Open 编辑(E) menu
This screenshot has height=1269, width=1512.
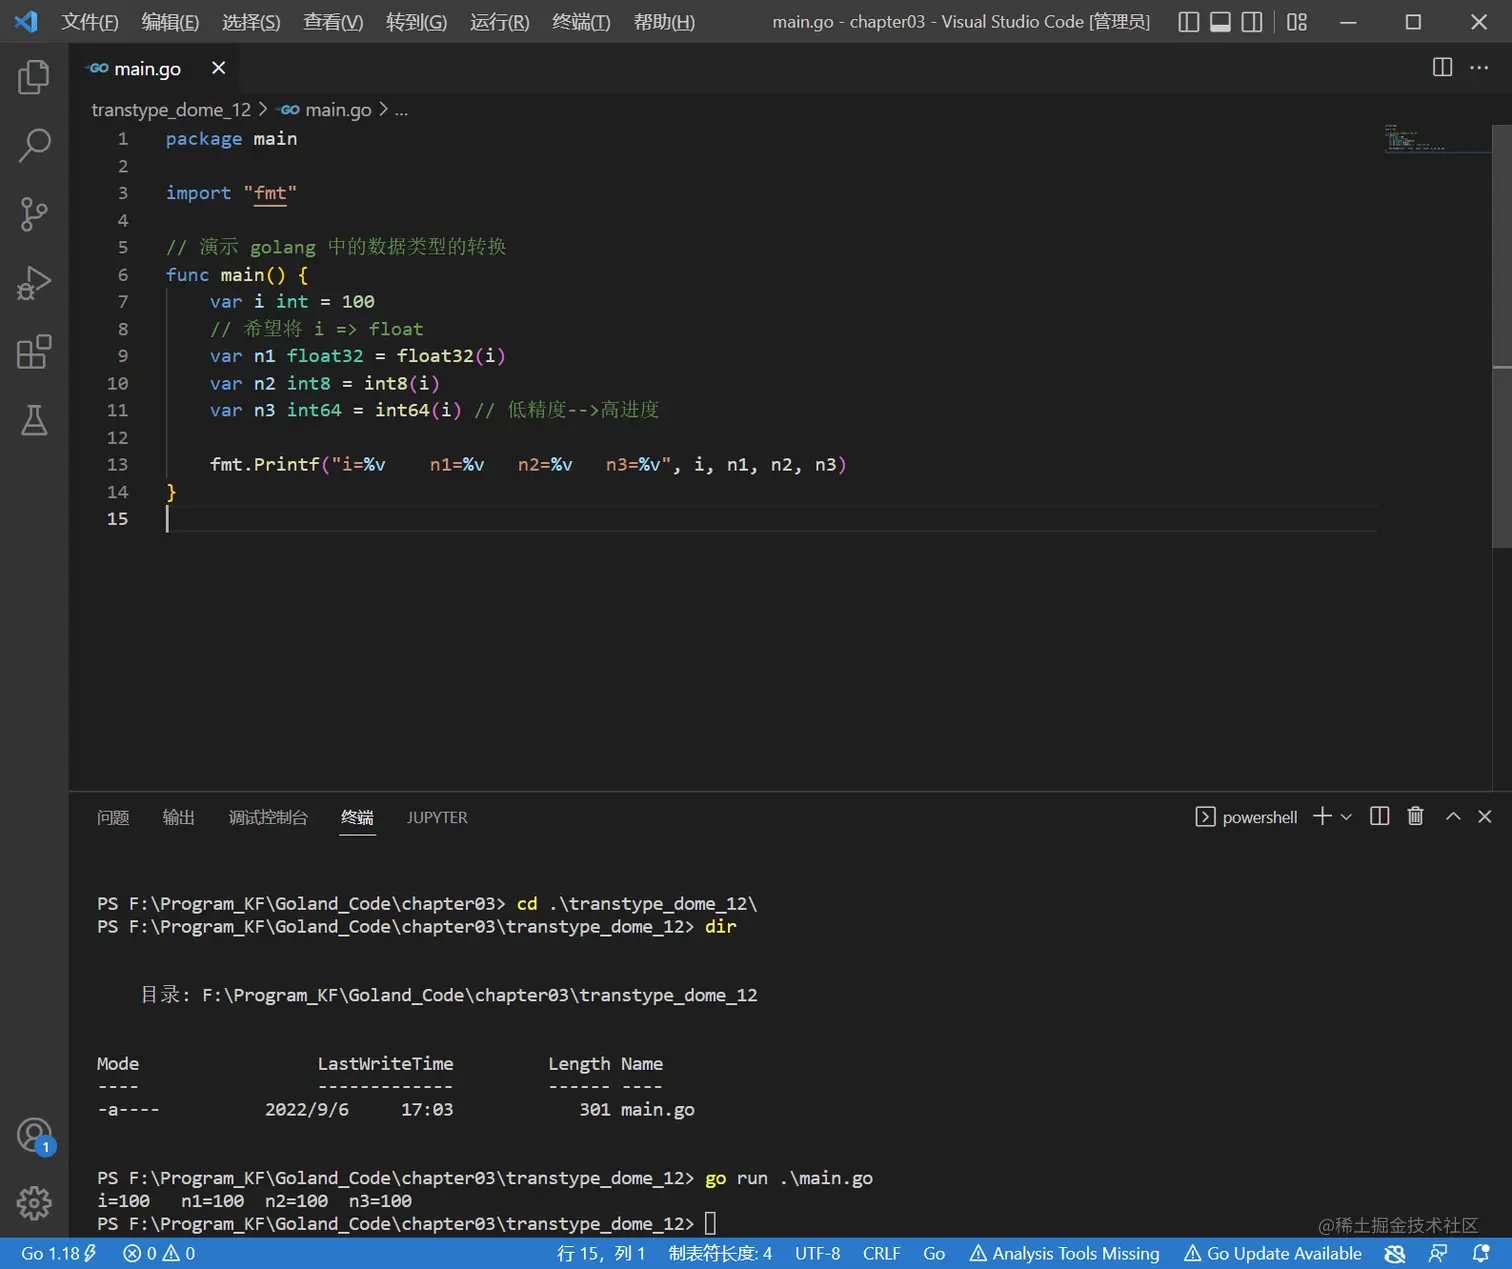170,22
